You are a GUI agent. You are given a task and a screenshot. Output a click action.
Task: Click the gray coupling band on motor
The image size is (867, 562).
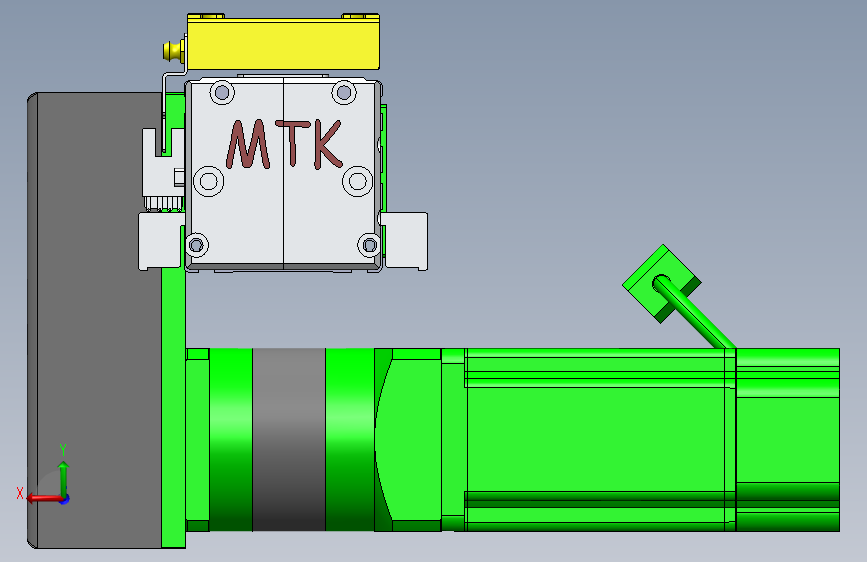point(289,440)
